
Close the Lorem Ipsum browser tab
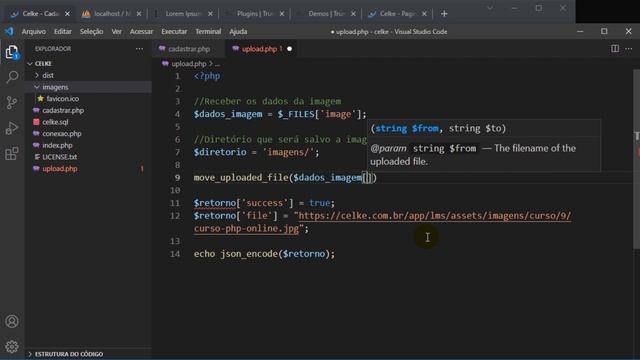point(210,14)
